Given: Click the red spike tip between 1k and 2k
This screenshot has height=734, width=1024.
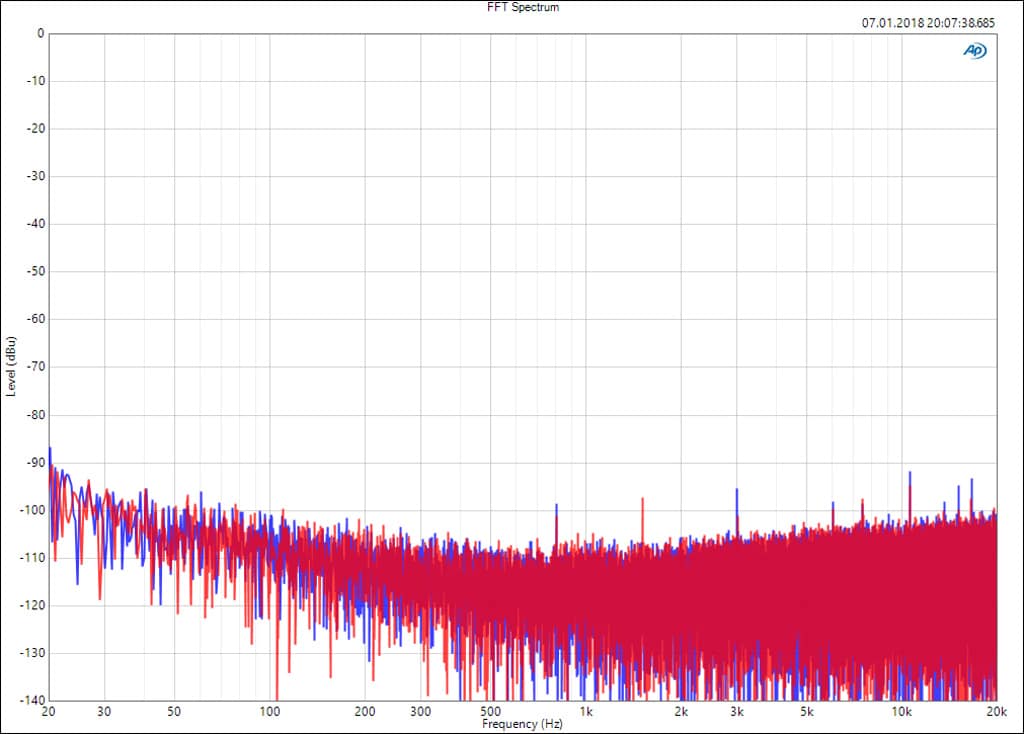Looking at the screenshot, I should 643,497.
